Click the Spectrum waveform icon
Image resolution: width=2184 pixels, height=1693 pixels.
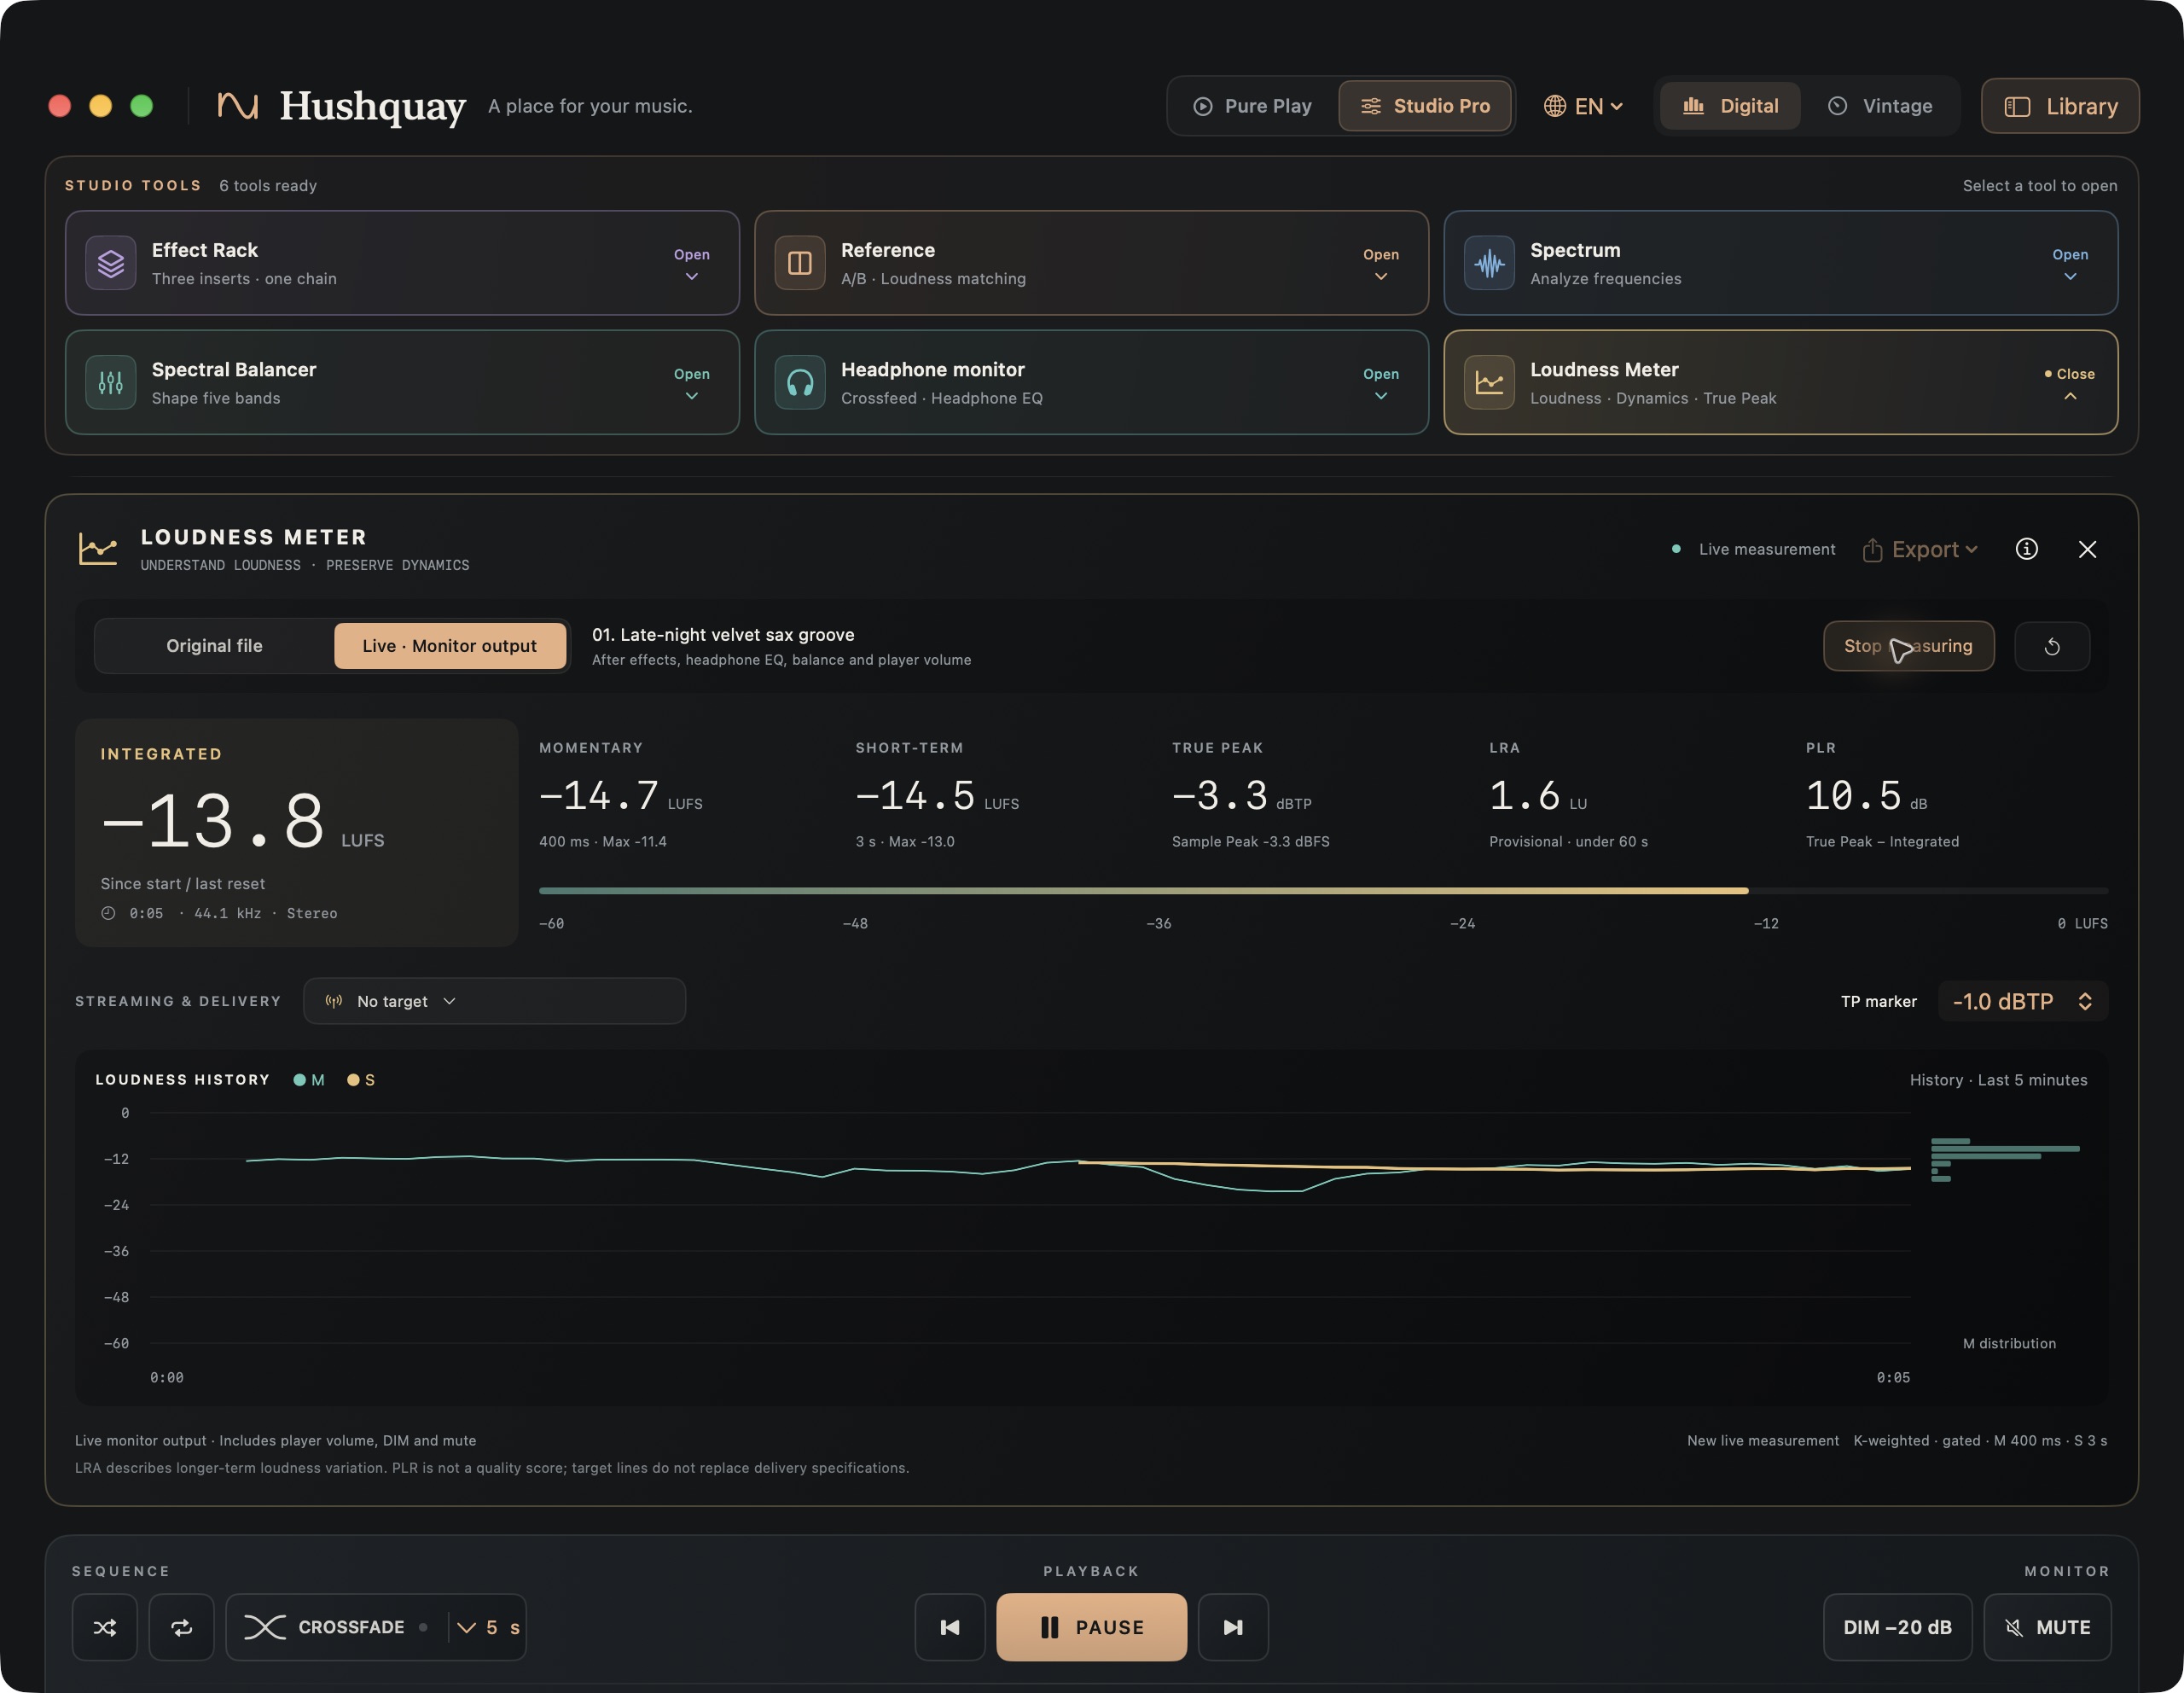click(x=1489, y=263)
